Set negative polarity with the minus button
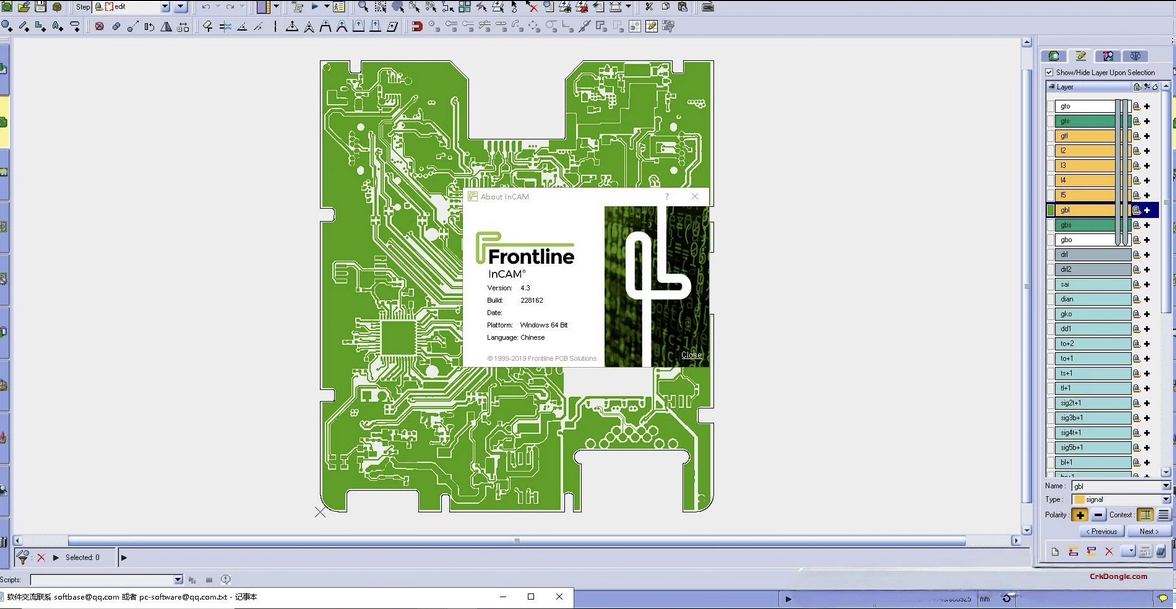Viewport: 1176px width, 609px height. point(1098,514)
